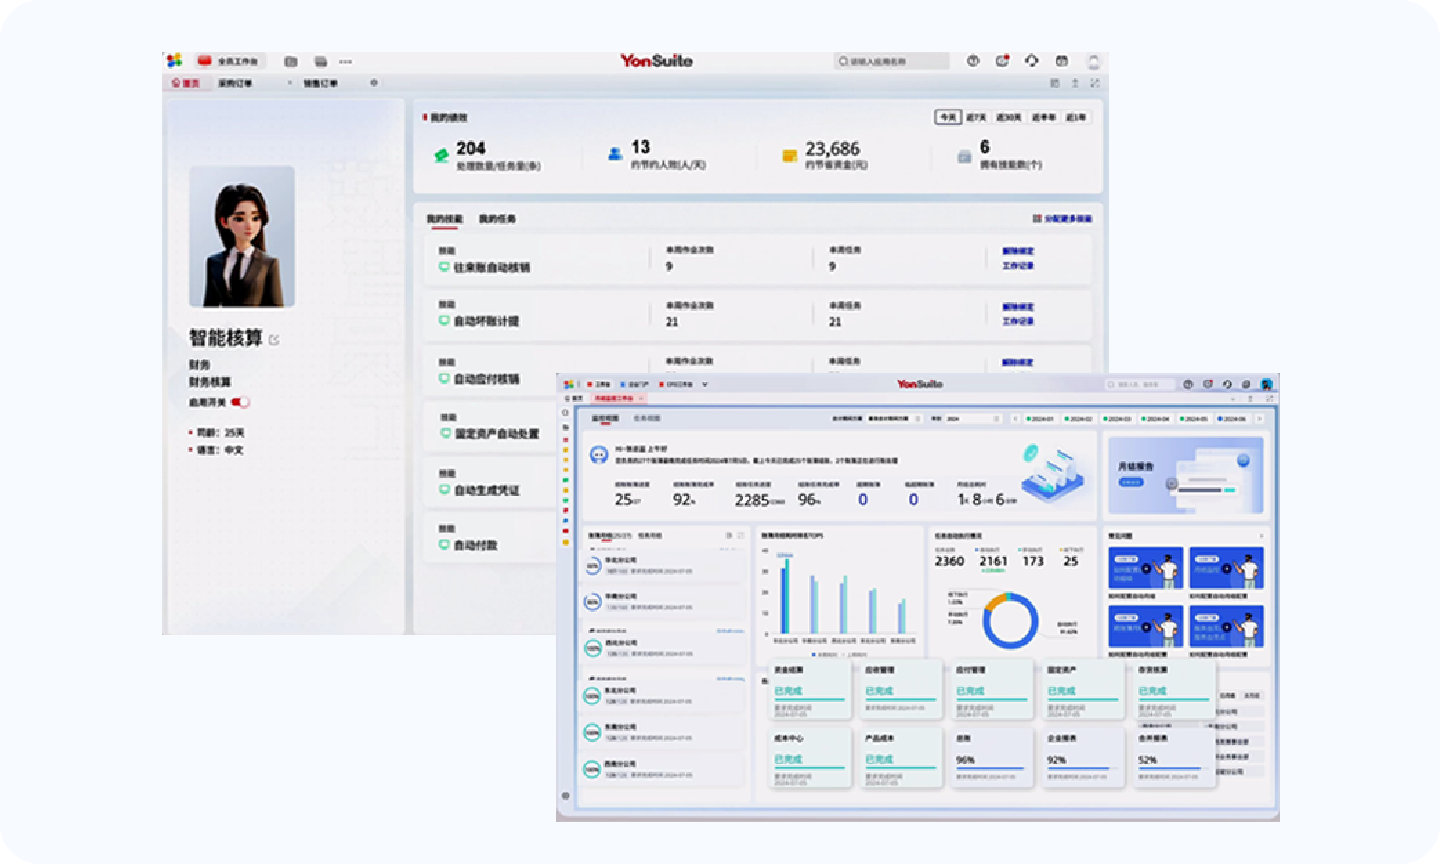The height and width of the screenshot is (864, 1440).
Task: Click the notification icon with red badge
Action: click(1002, 61)
